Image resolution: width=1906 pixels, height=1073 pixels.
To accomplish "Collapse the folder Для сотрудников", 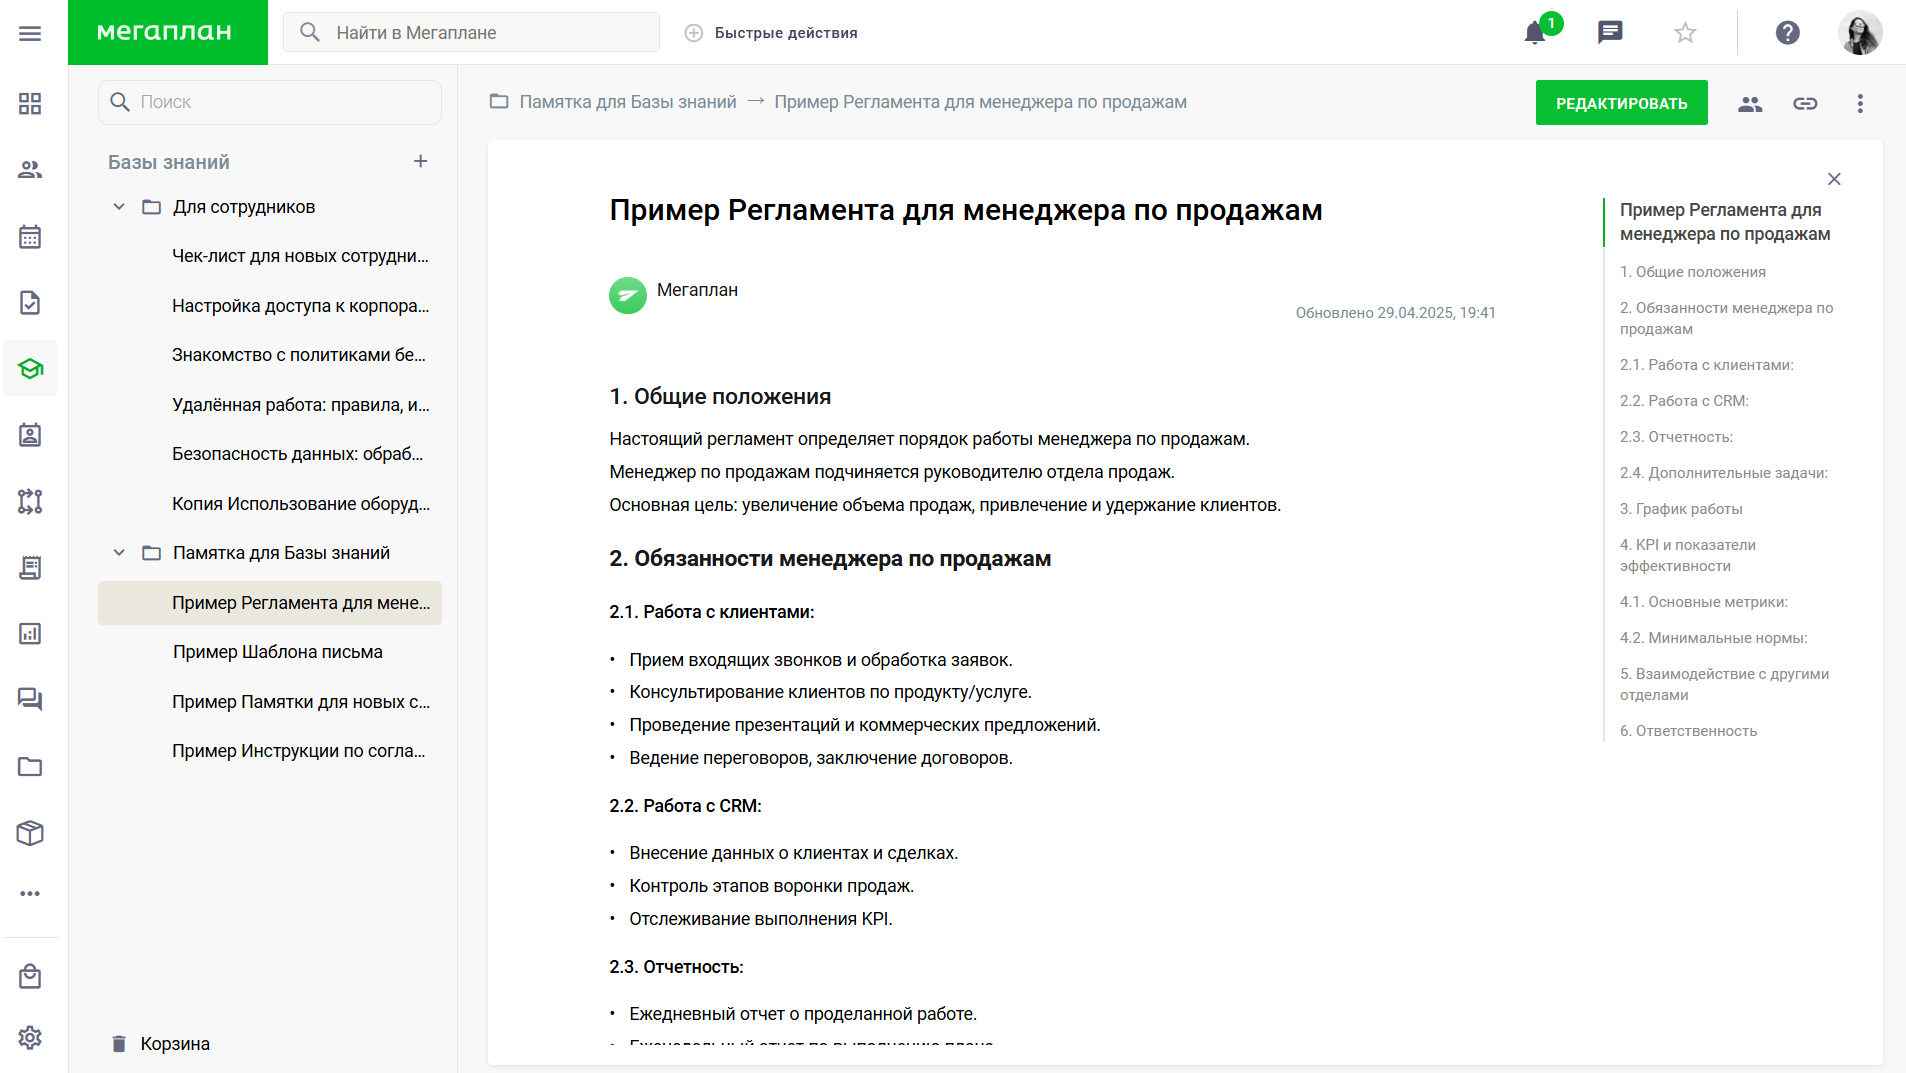I will click(x=119, y=206).
